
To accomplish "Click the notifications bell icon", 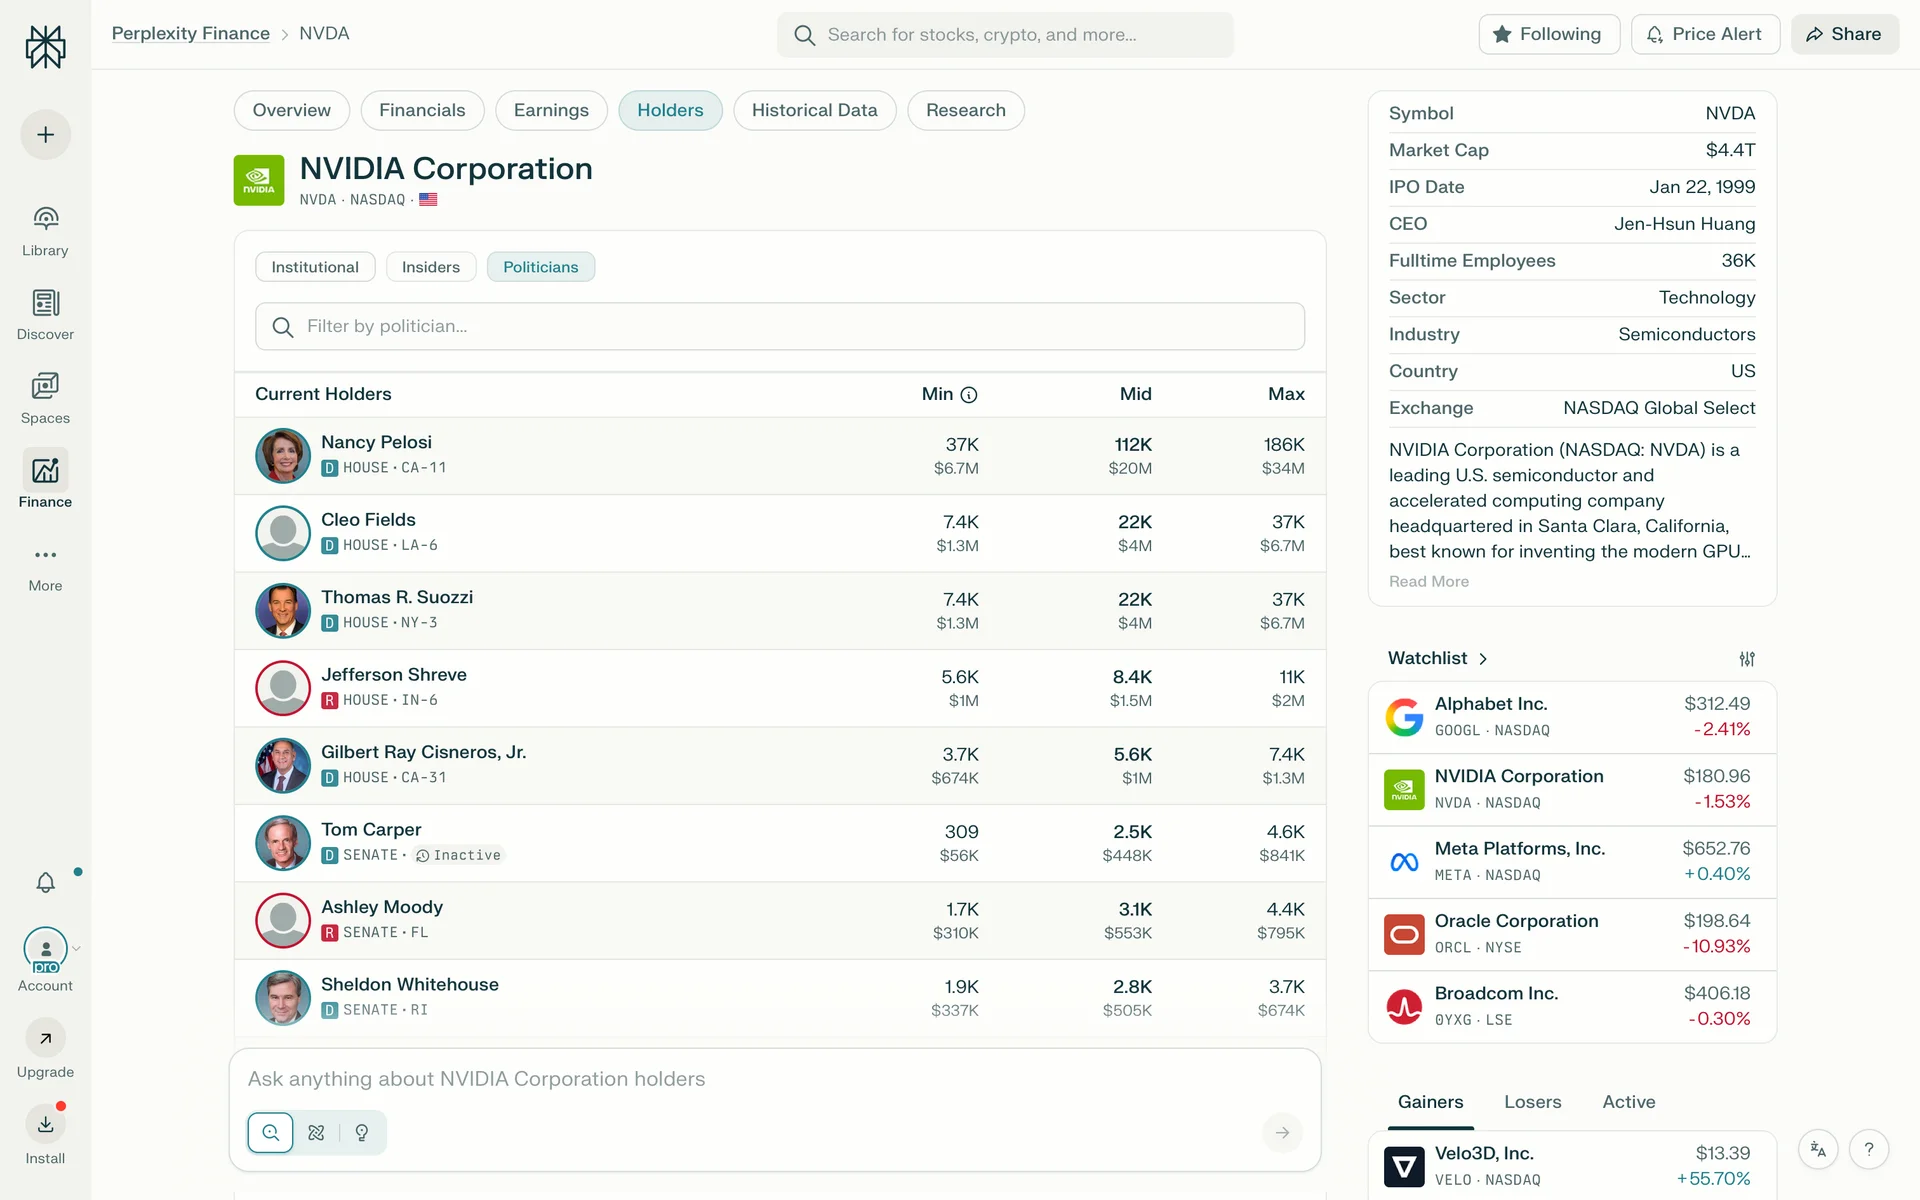I will (x=45, y=882).
